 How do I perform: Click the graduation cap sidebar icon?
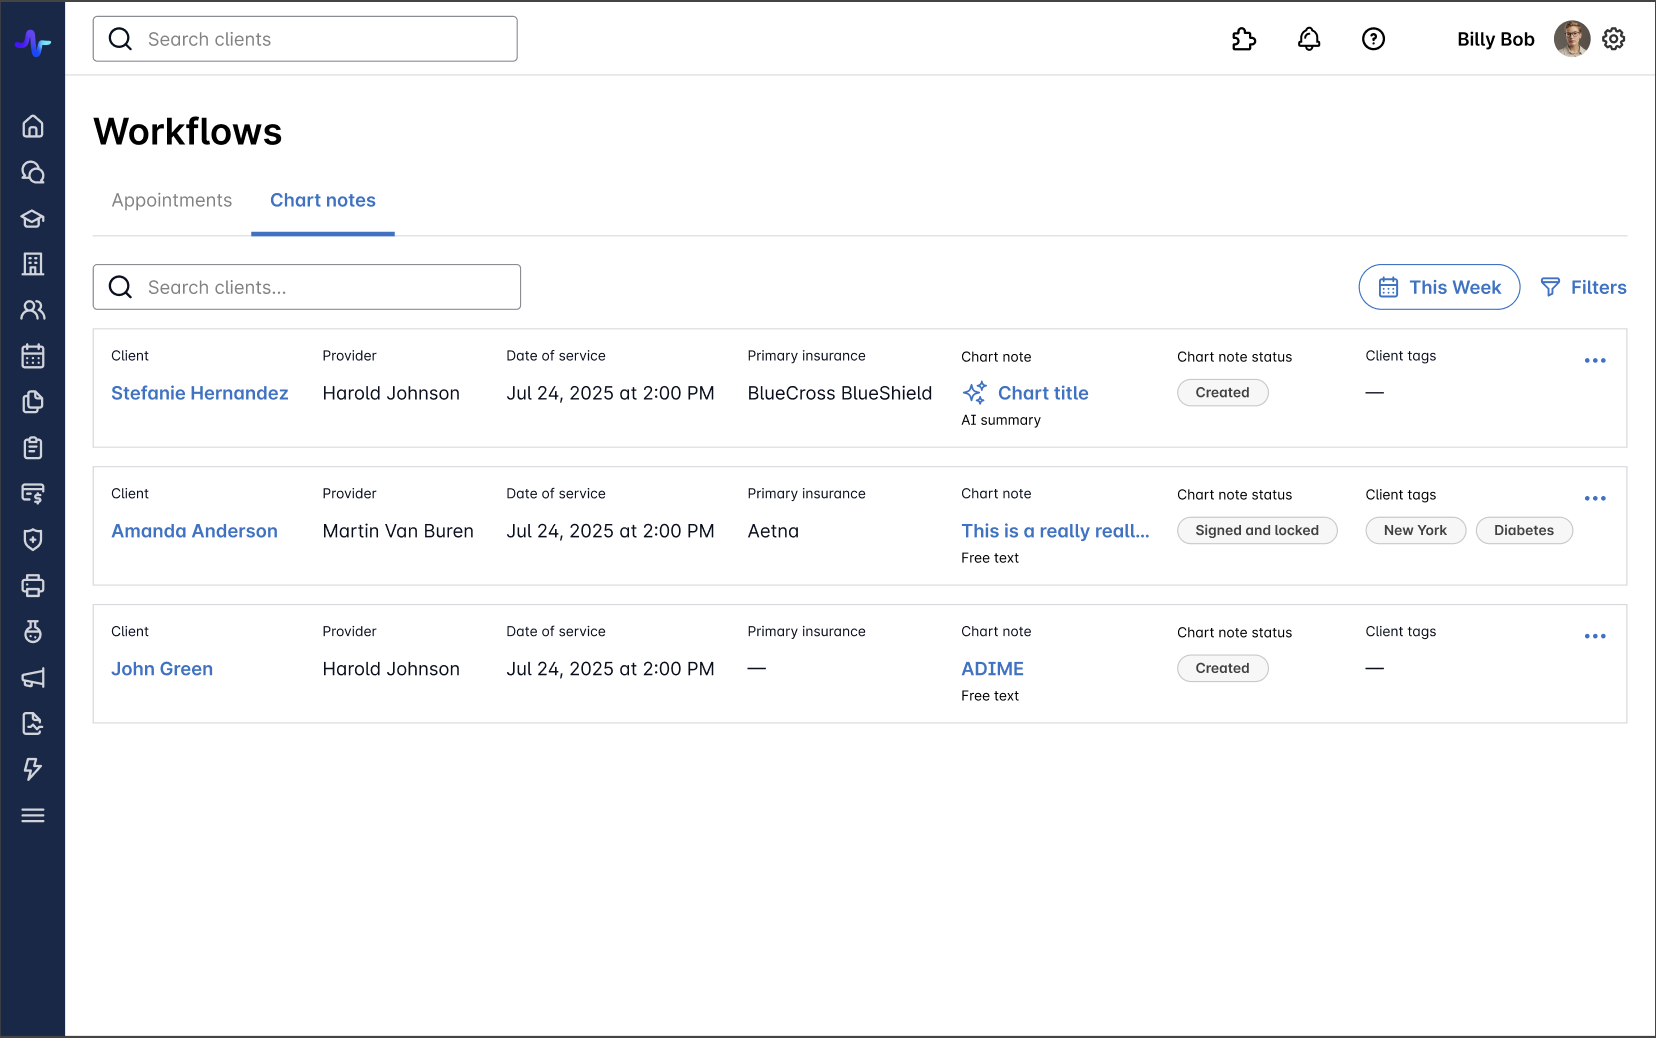[33, 218]
